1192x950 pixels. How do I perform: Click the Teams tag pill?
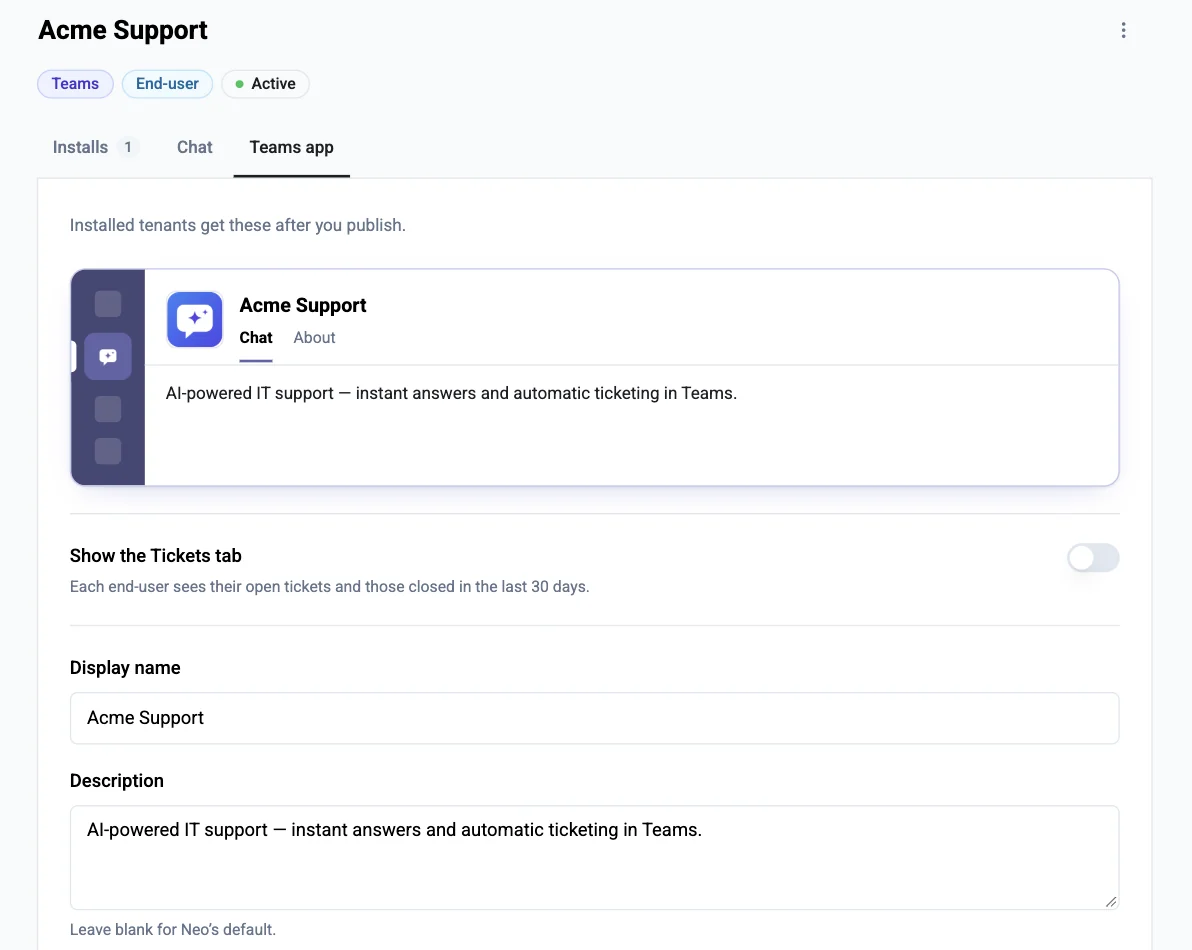coord(75,84)
